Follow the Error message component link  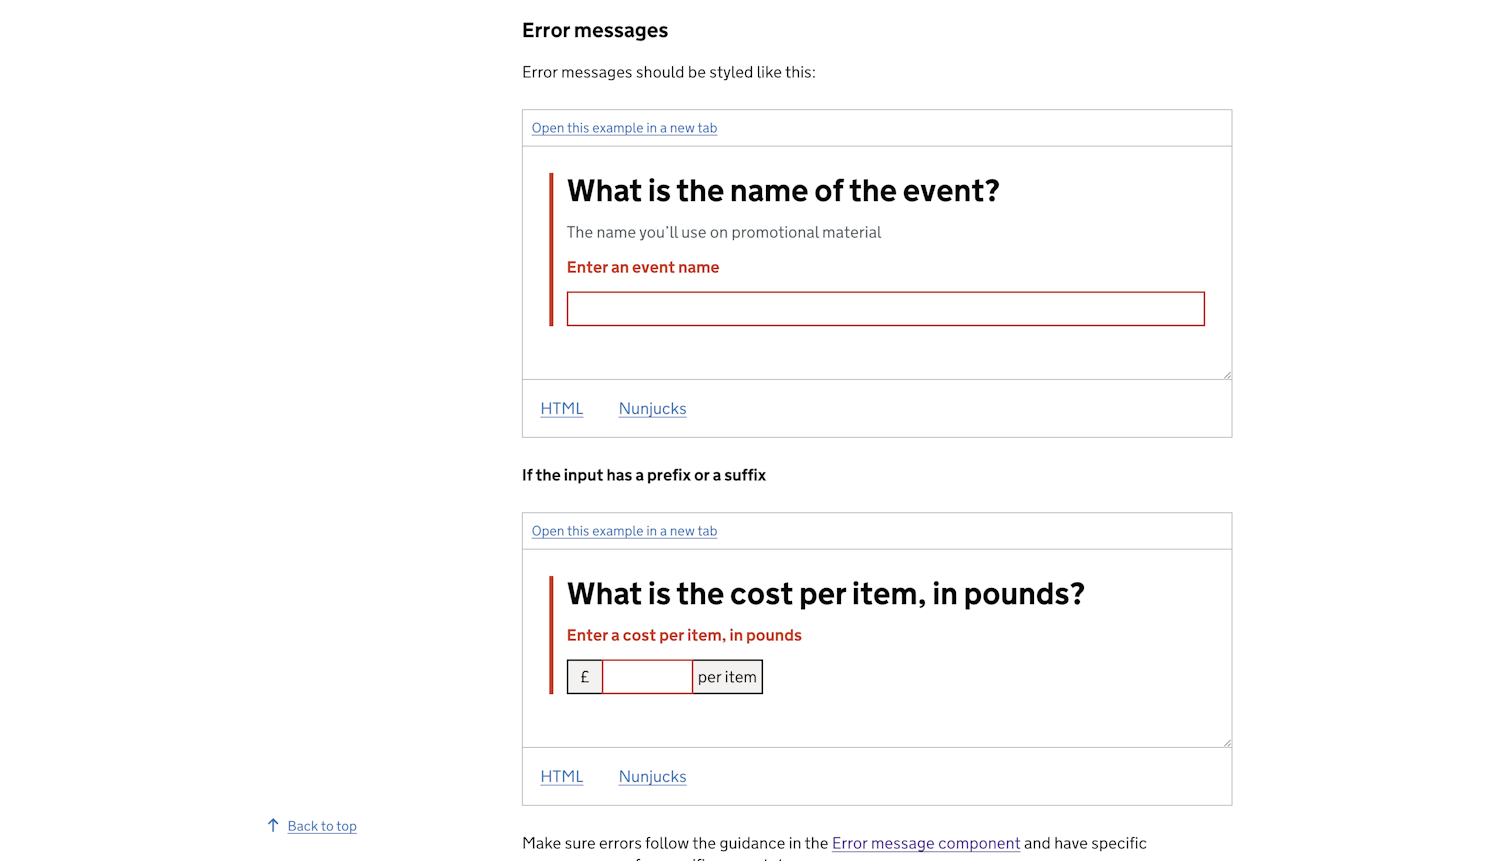925,843
